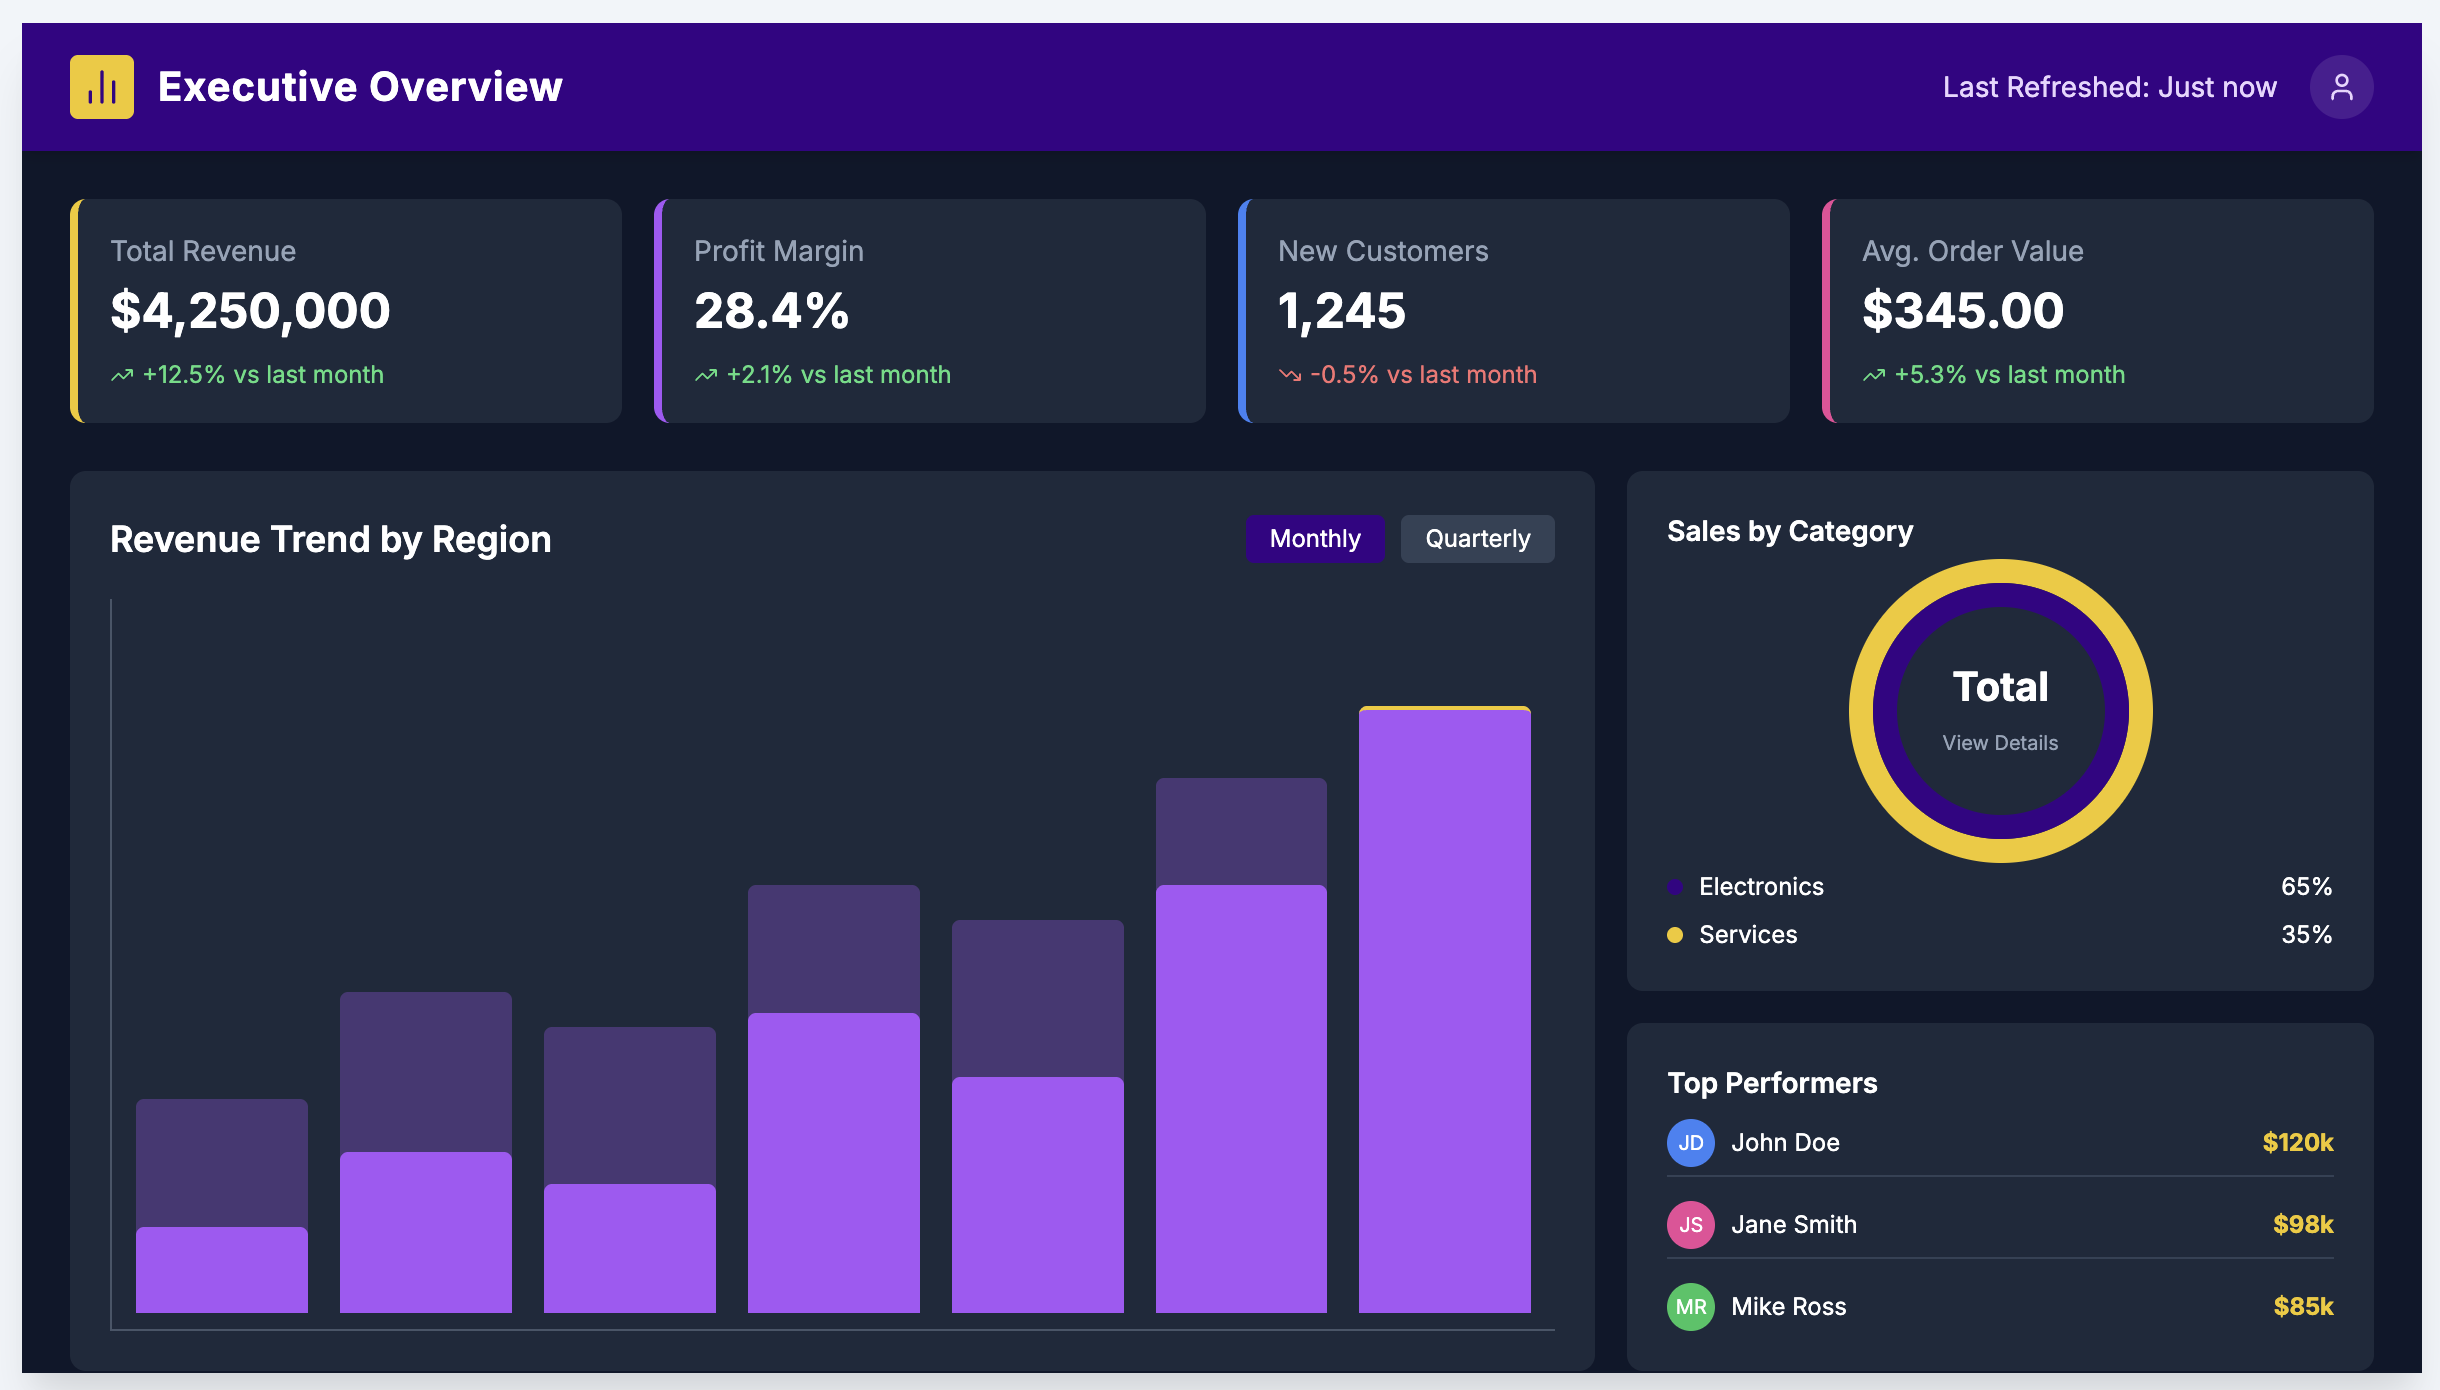This screenshot has height=1390, width=2440.
Task: Click the Total label in Sales by Category donut
Action: 1999,686
